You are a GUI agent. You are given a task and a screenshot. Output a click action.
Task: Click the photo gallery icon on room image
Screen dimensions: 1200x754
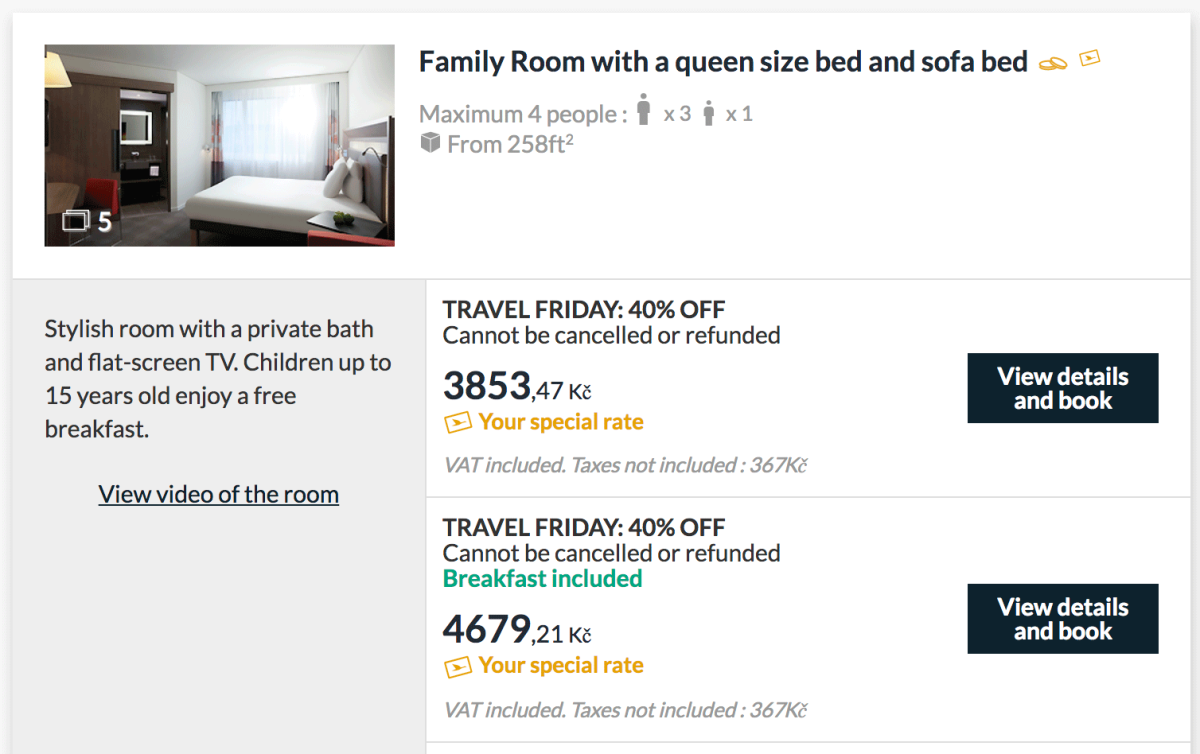(76, 221)
